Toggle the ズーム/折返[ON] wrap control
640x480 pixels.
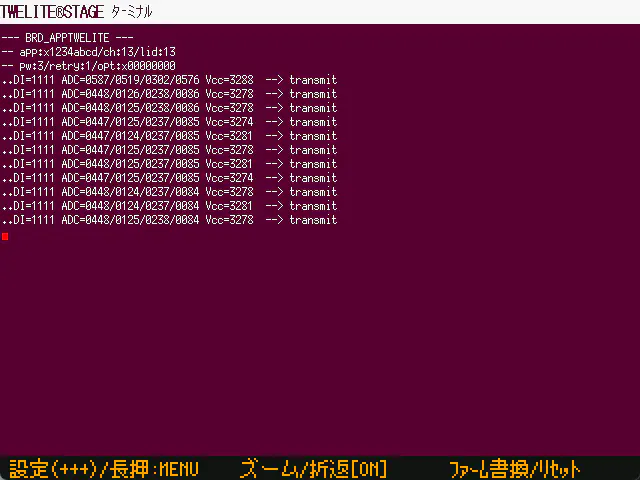pos(313,469)
